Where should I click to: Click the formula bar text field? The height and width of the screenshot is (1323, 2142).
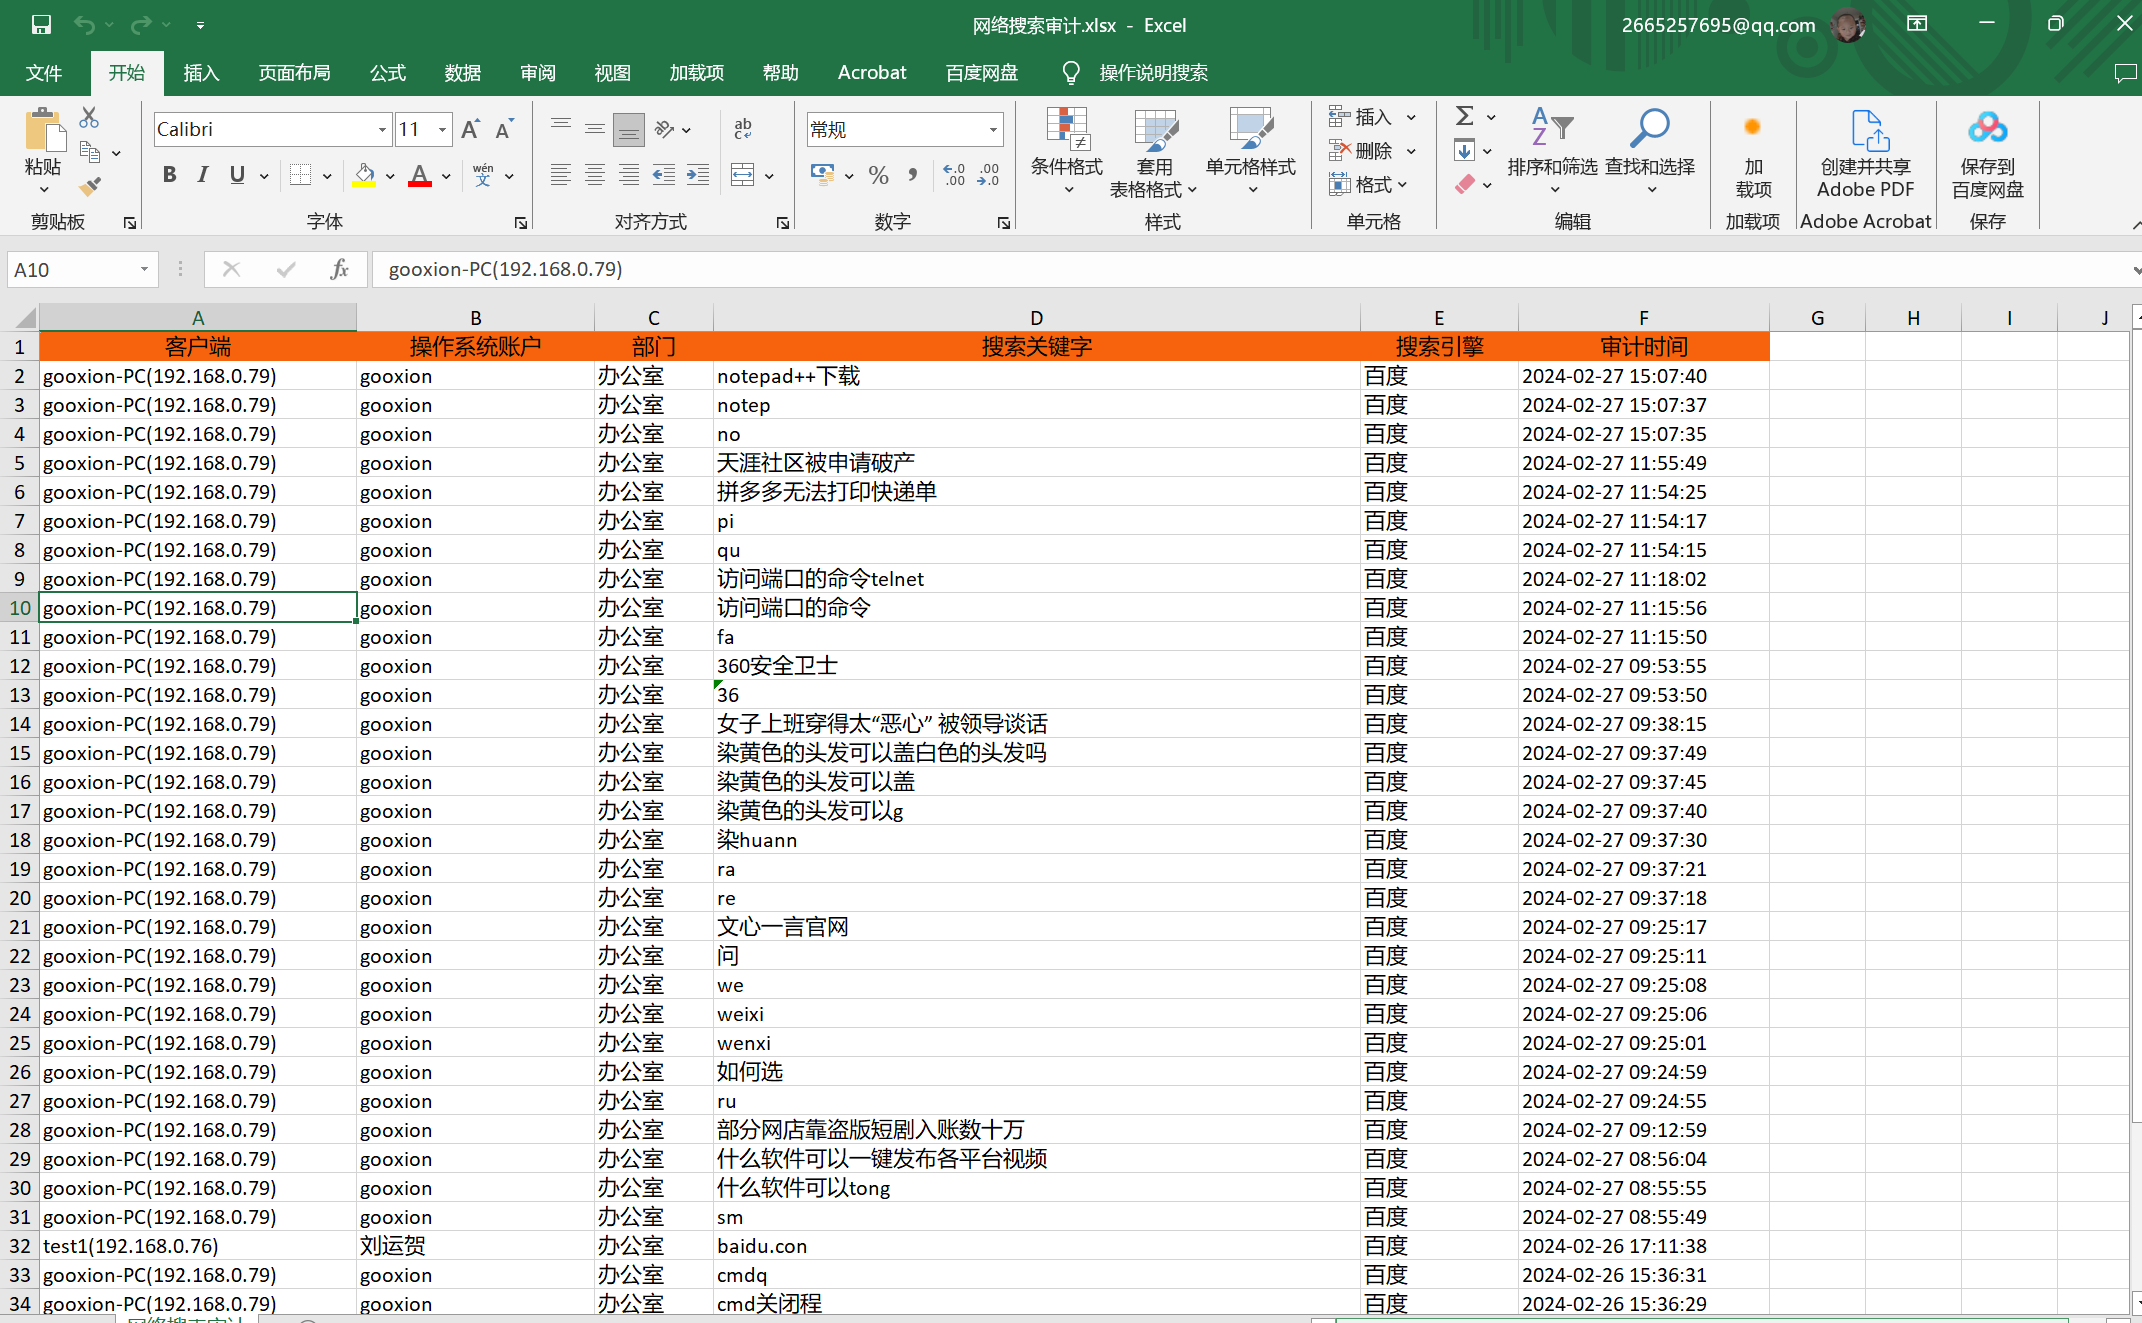click(x=1250, y=269)
